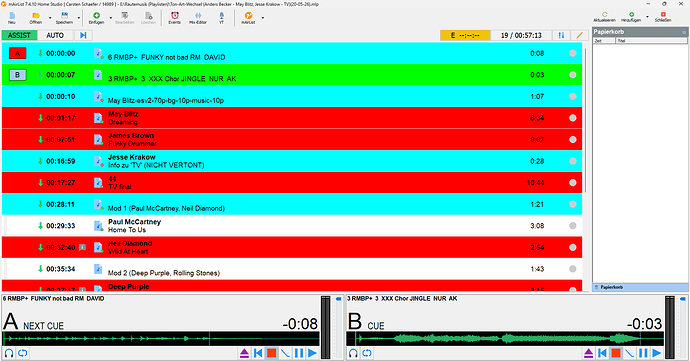
Task: Toggle status circle for James Brown row
Action: pos(573,140)
